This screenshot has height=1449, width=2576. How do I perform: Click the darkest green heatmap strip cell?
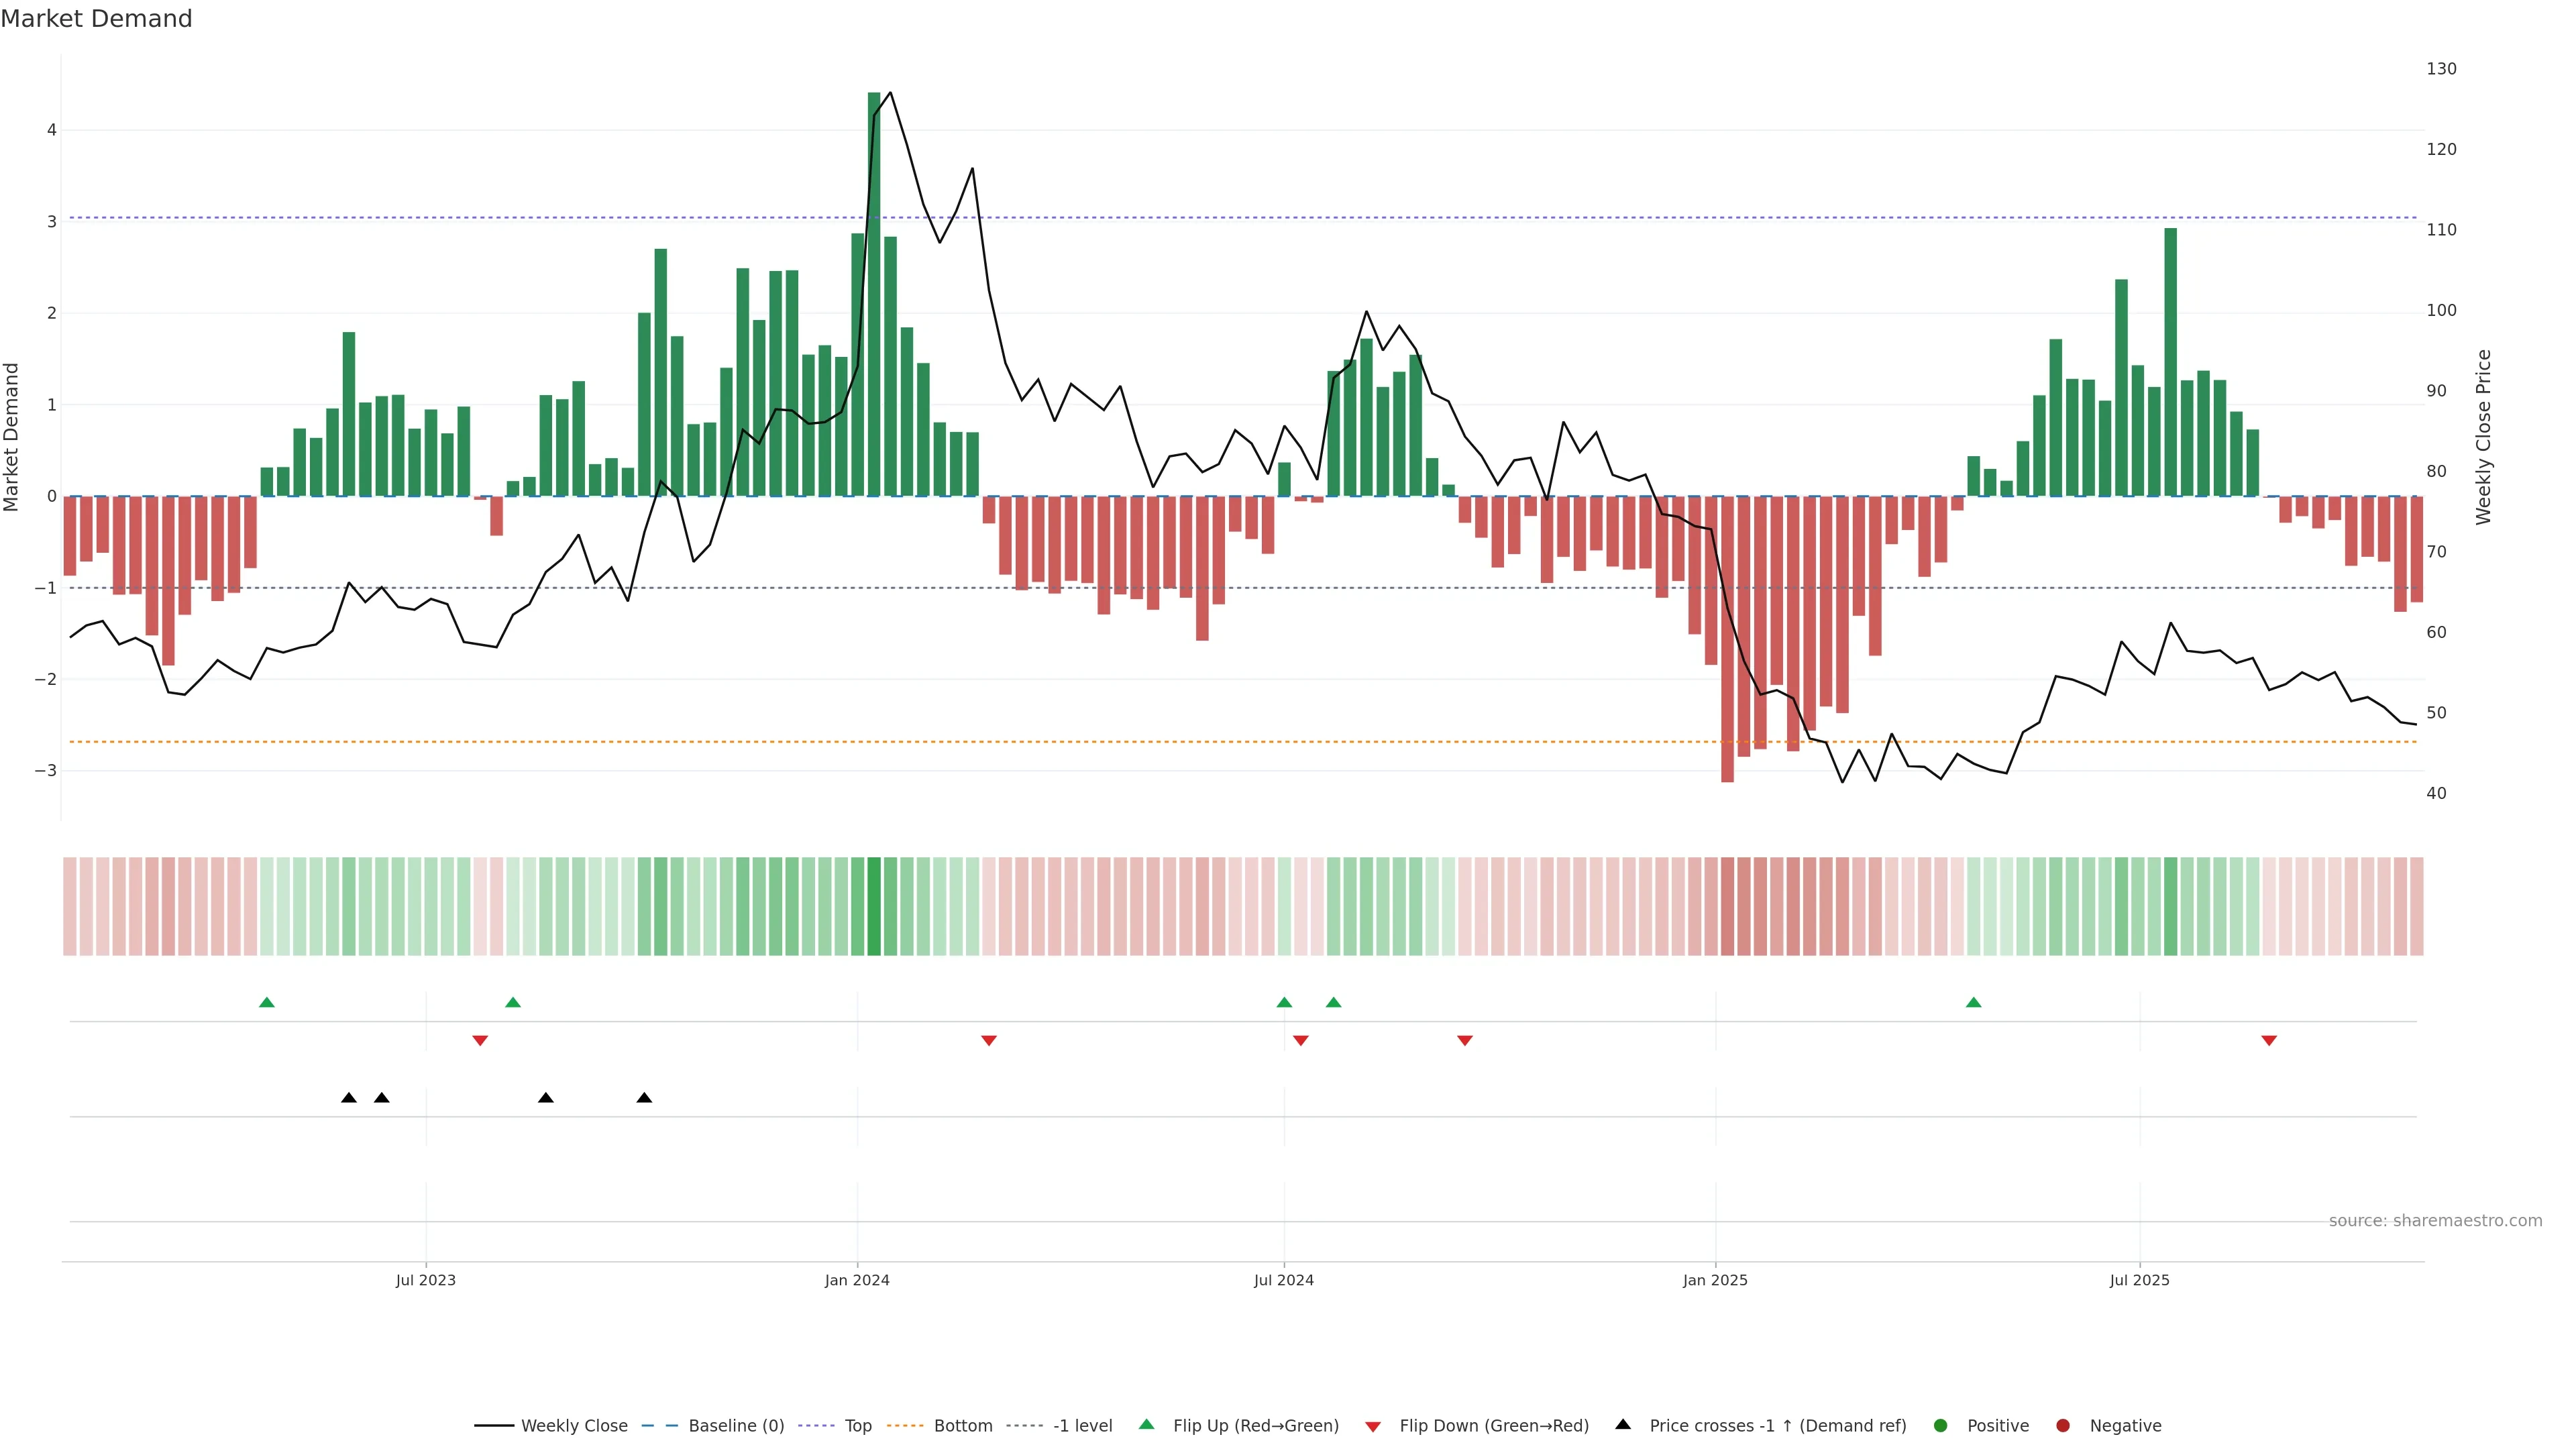click(873, 906)
